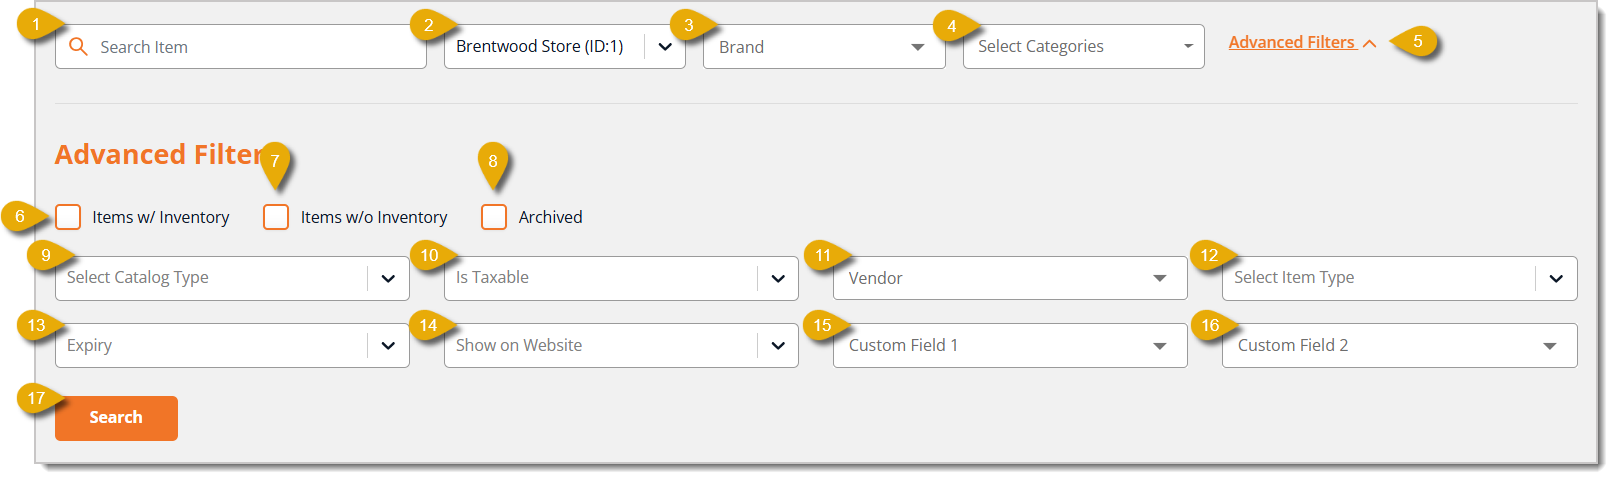Check Items w/ Inventory checkbox

(68, 217)
